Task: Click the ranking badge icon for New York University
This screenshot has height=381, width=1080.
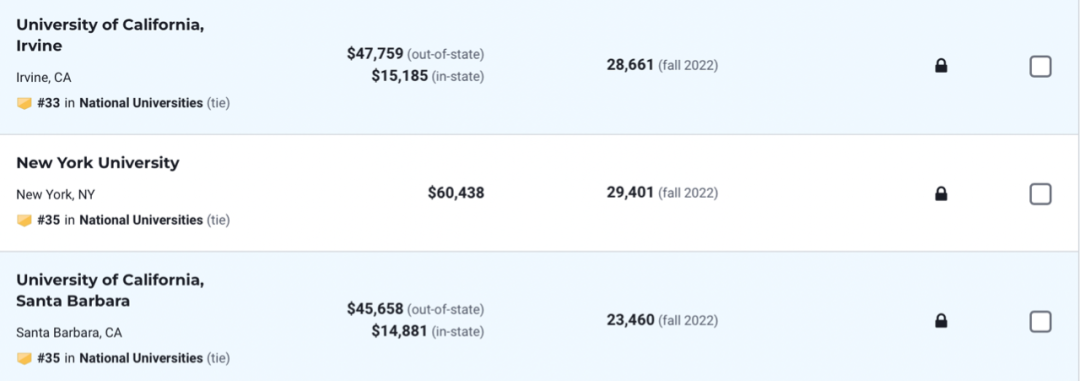Action: pyautogui.click(x=24, y=220)
